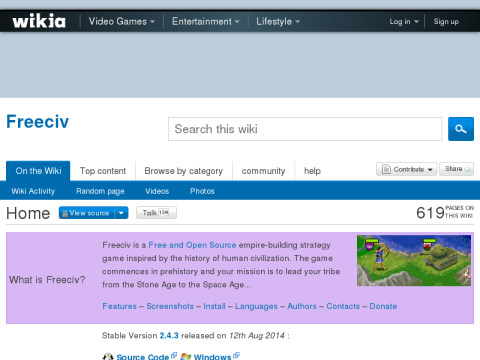Viewport: 480px width, 360px height.
Task: Click the Sign up button
Action: coord(446,22)
